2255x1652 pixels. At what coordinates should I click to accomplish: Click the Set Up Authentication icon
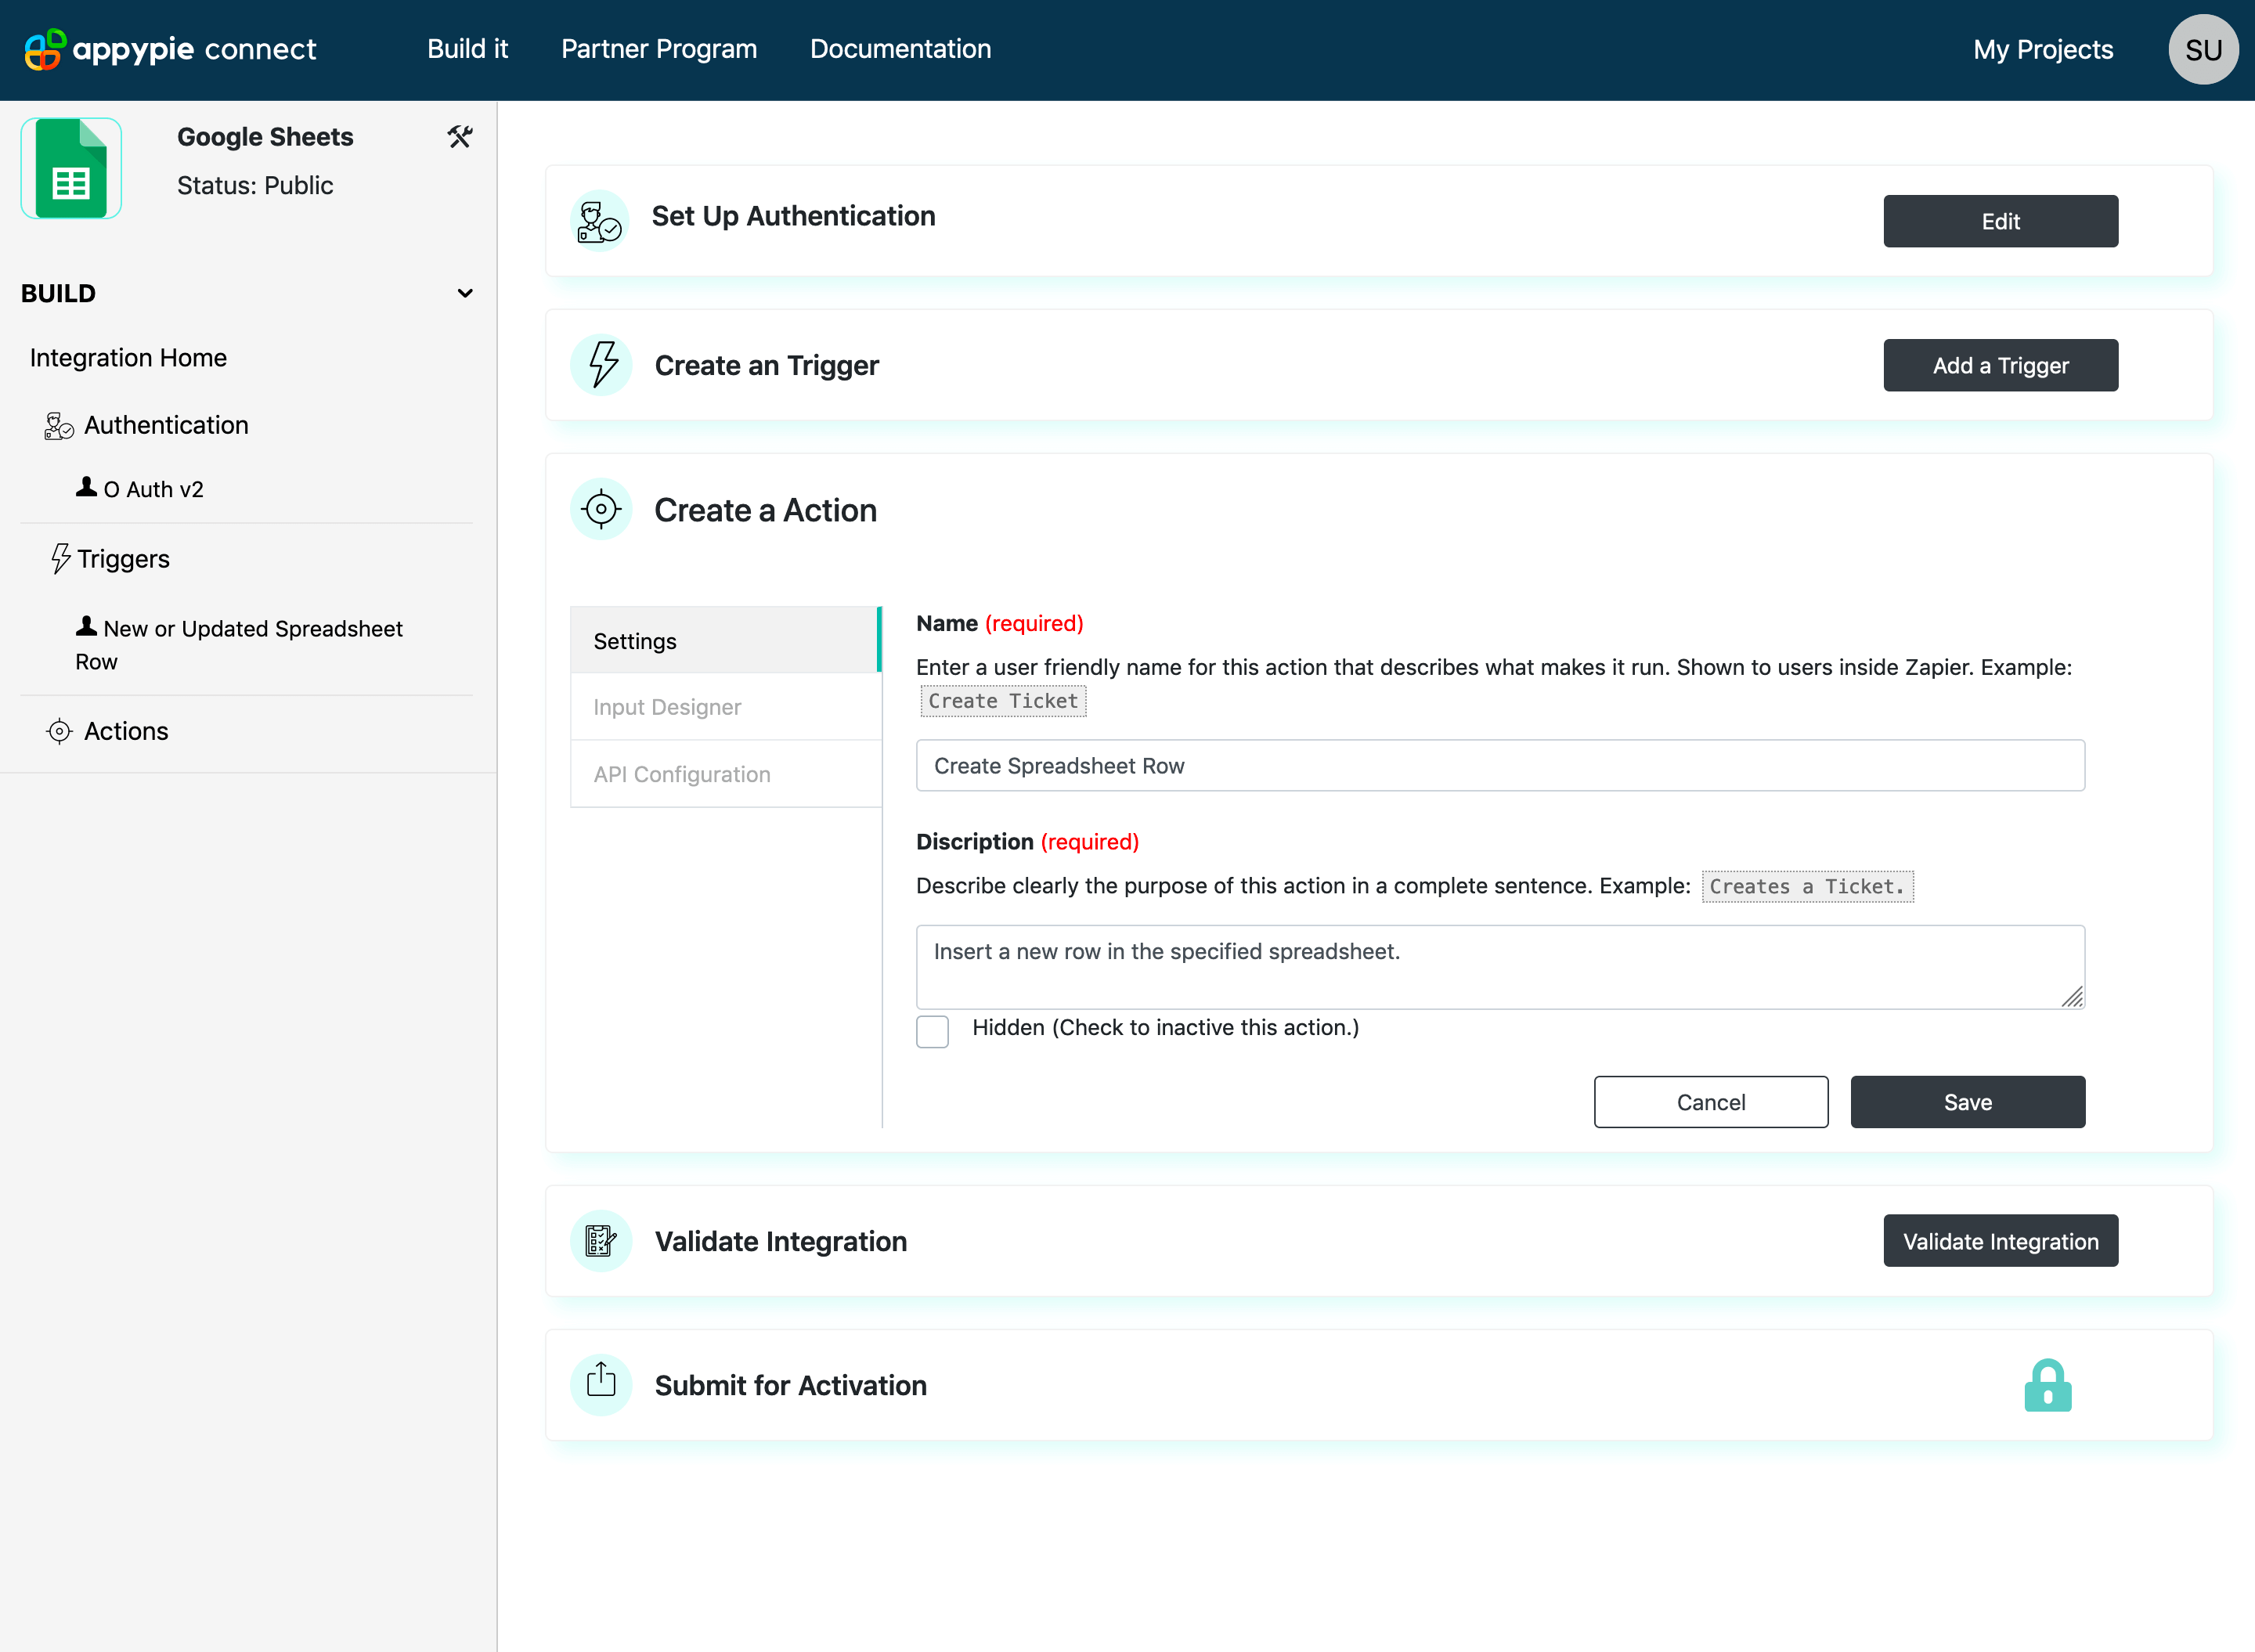[x=600, y=221]
